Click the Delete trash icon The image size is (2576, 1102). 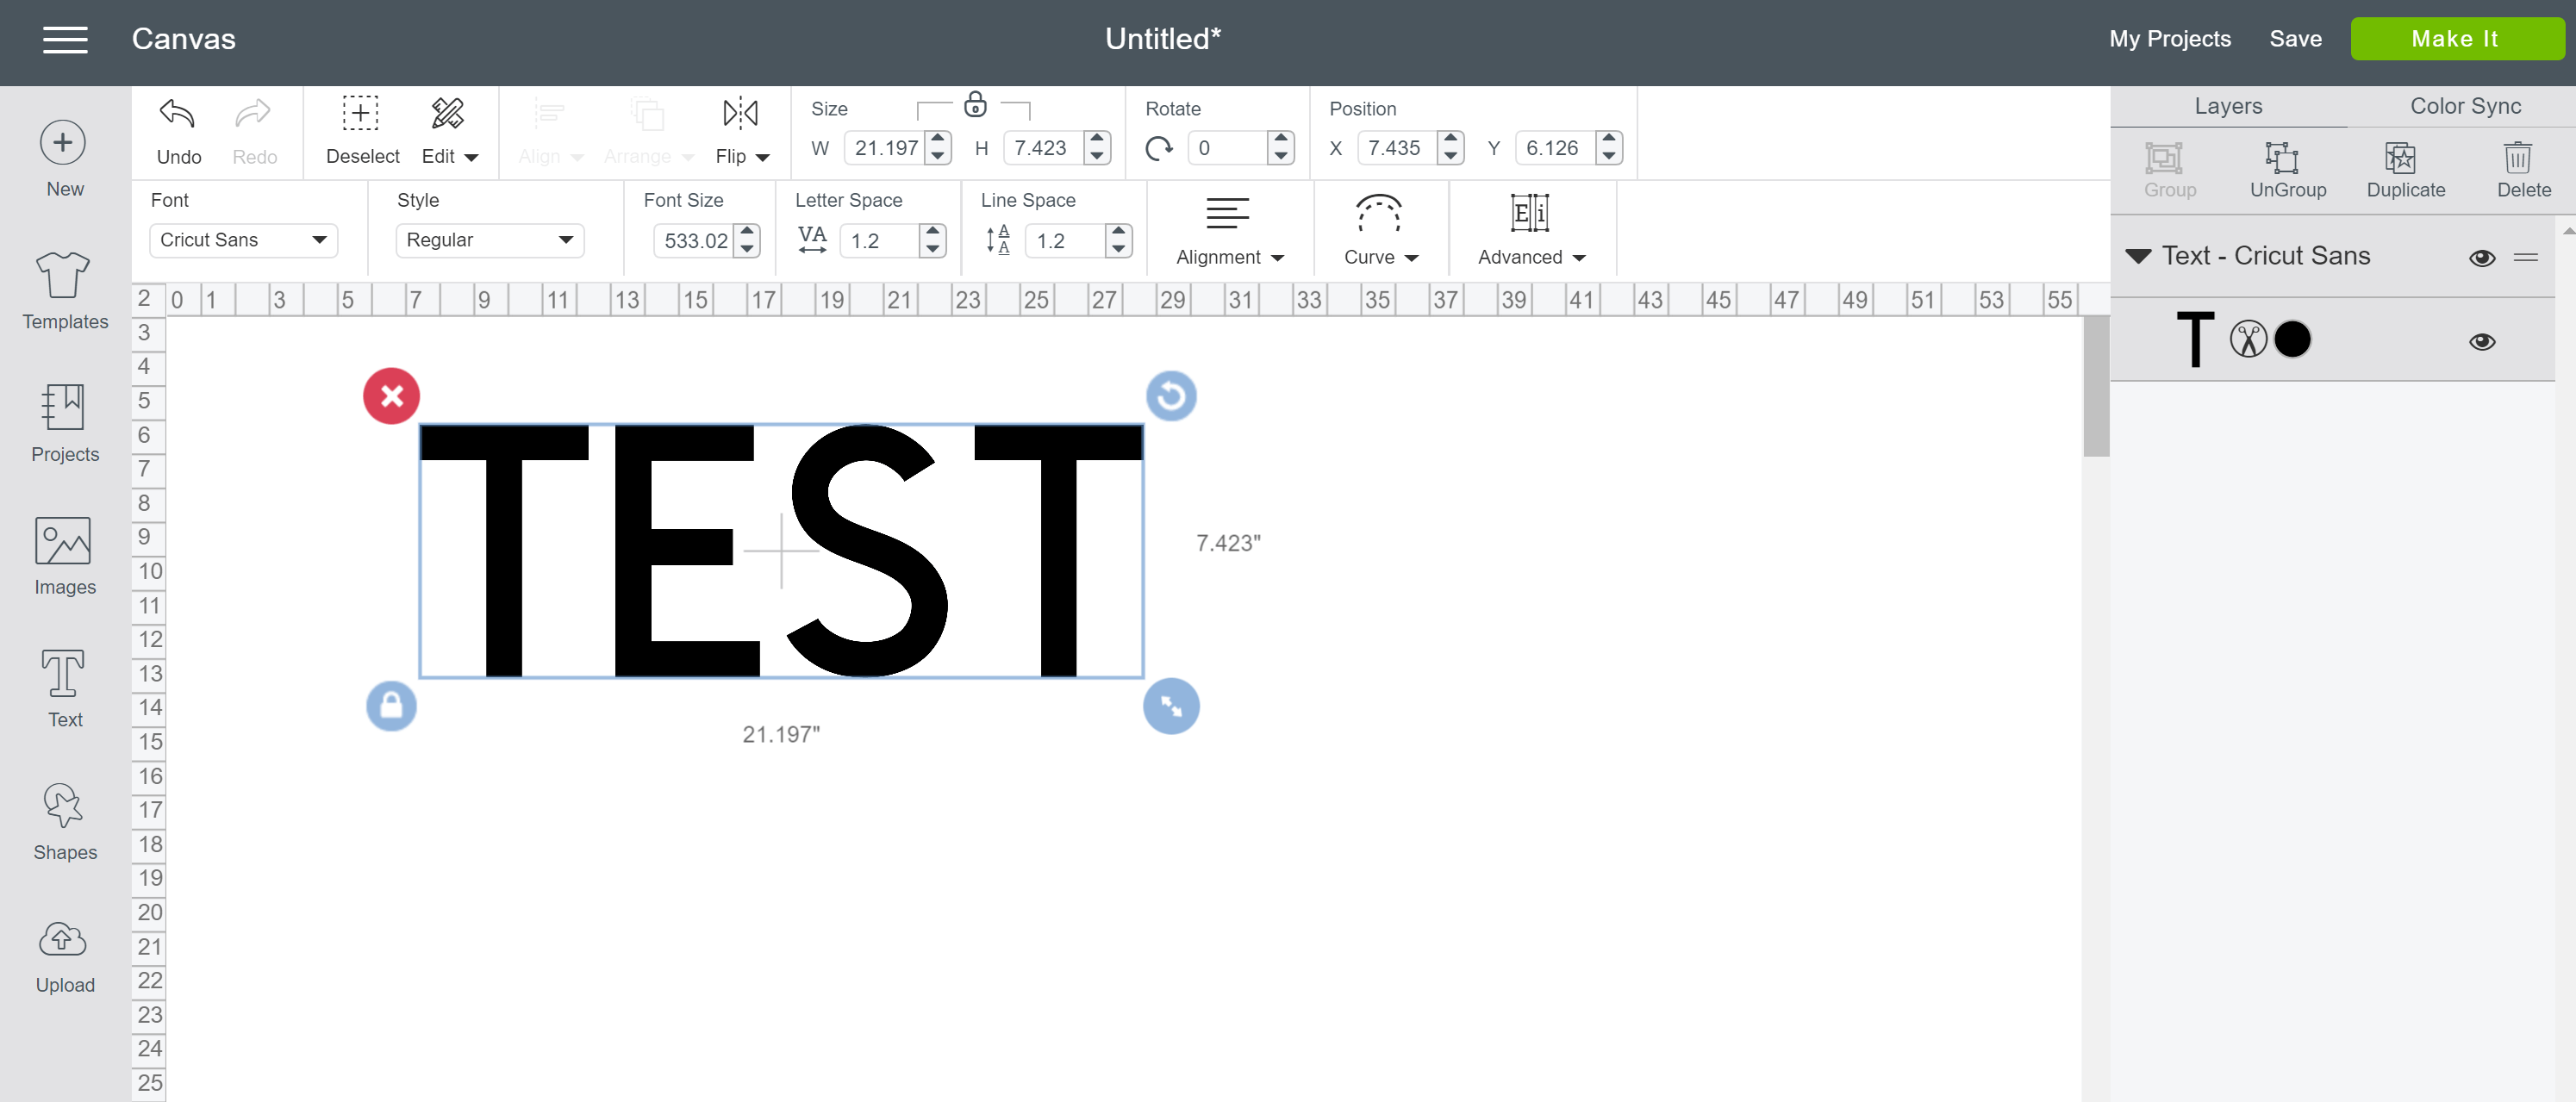[2517, 158]
